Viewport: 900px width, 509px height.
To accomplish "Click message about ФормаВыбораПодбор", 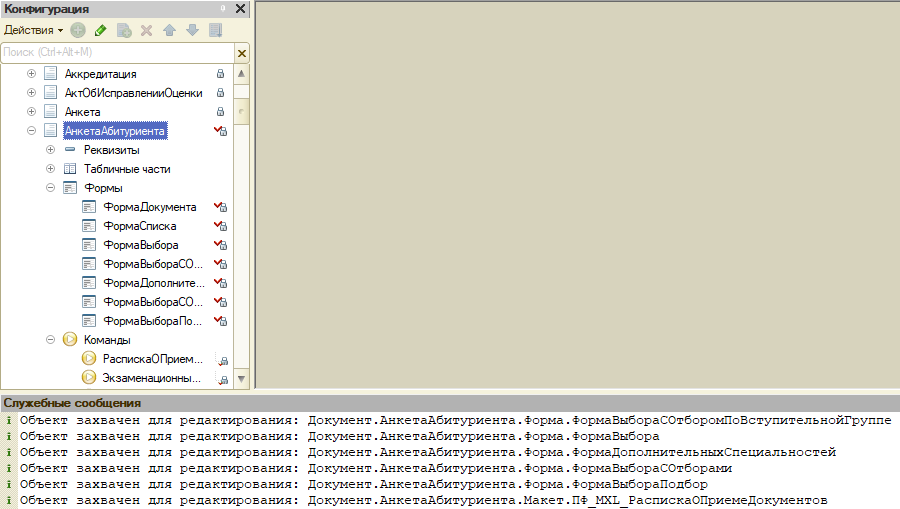I will [x=364, y=484].
